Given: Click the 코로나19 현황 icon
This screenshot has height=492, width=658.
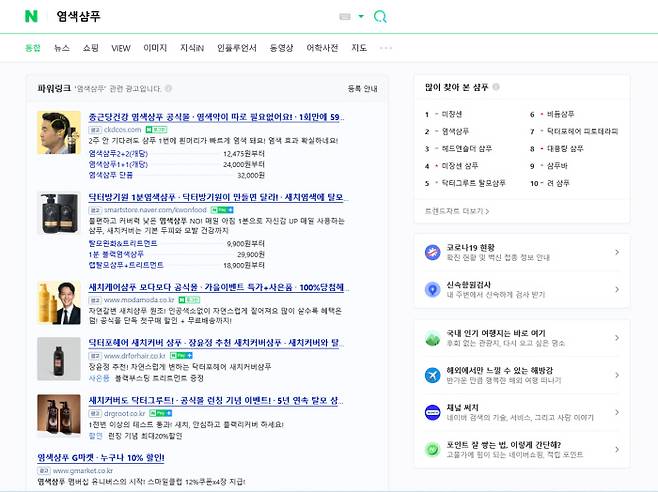Looking at the screenshot, I should pyautogui.click(x=432, y=252).
